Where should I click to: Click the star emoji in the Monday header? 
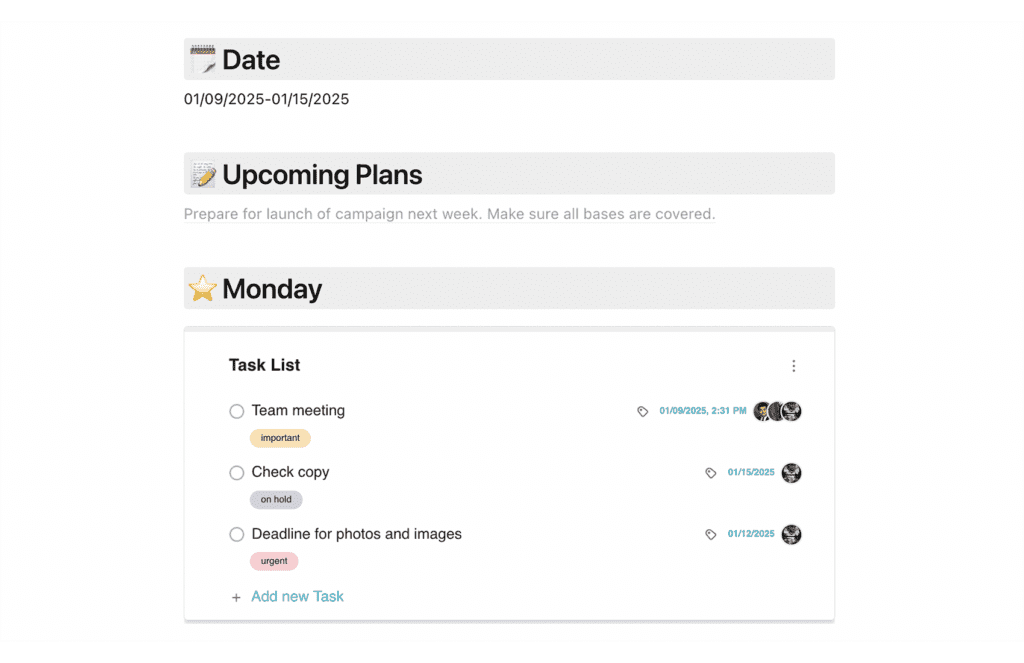pos(201,288)
